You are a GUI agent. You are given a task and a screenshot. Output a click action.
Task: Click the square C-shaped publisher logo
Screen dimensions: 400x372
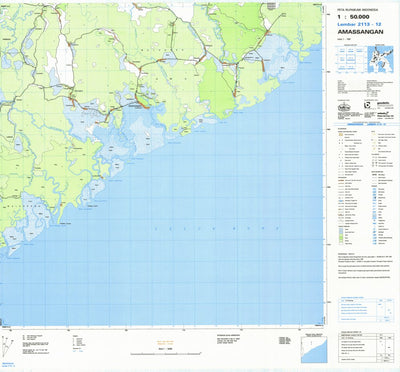[x=367, y=106]
